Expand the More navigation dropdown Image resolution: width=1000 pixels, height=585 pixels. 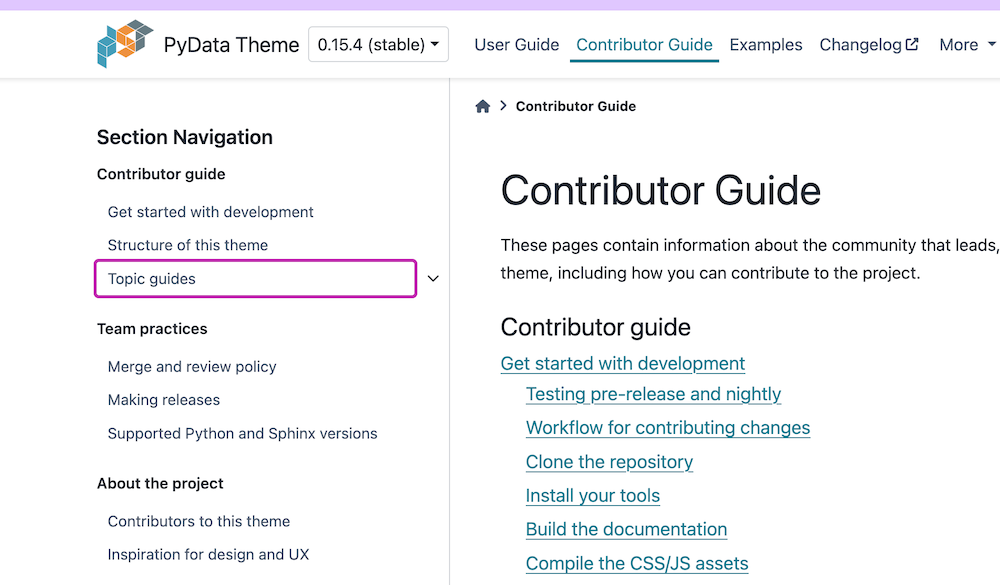pyautogui.click(x=967, y=45)
